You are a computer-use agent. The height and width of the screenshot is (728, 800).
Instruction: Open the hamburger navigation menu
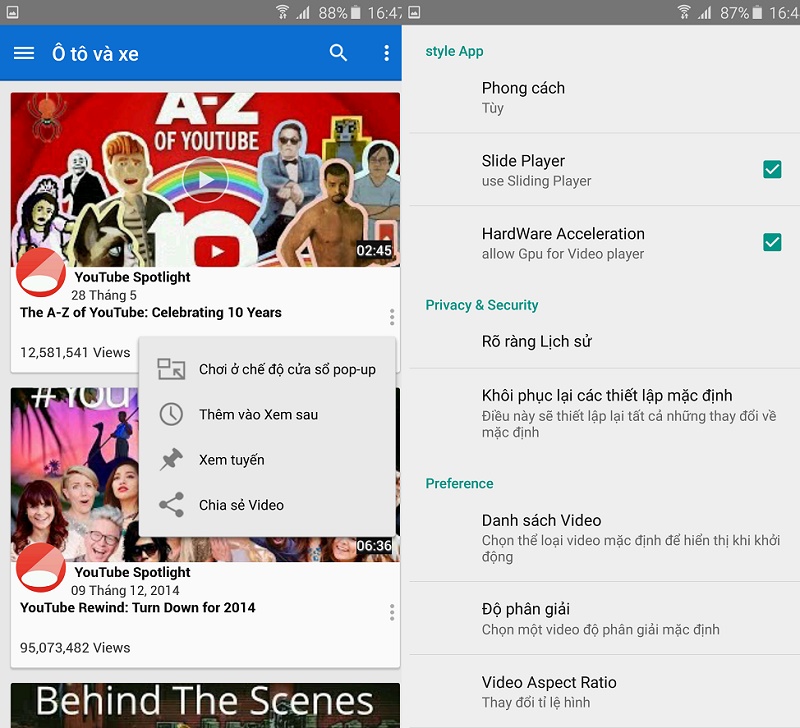pyautogui.click(x=24, y=53)
